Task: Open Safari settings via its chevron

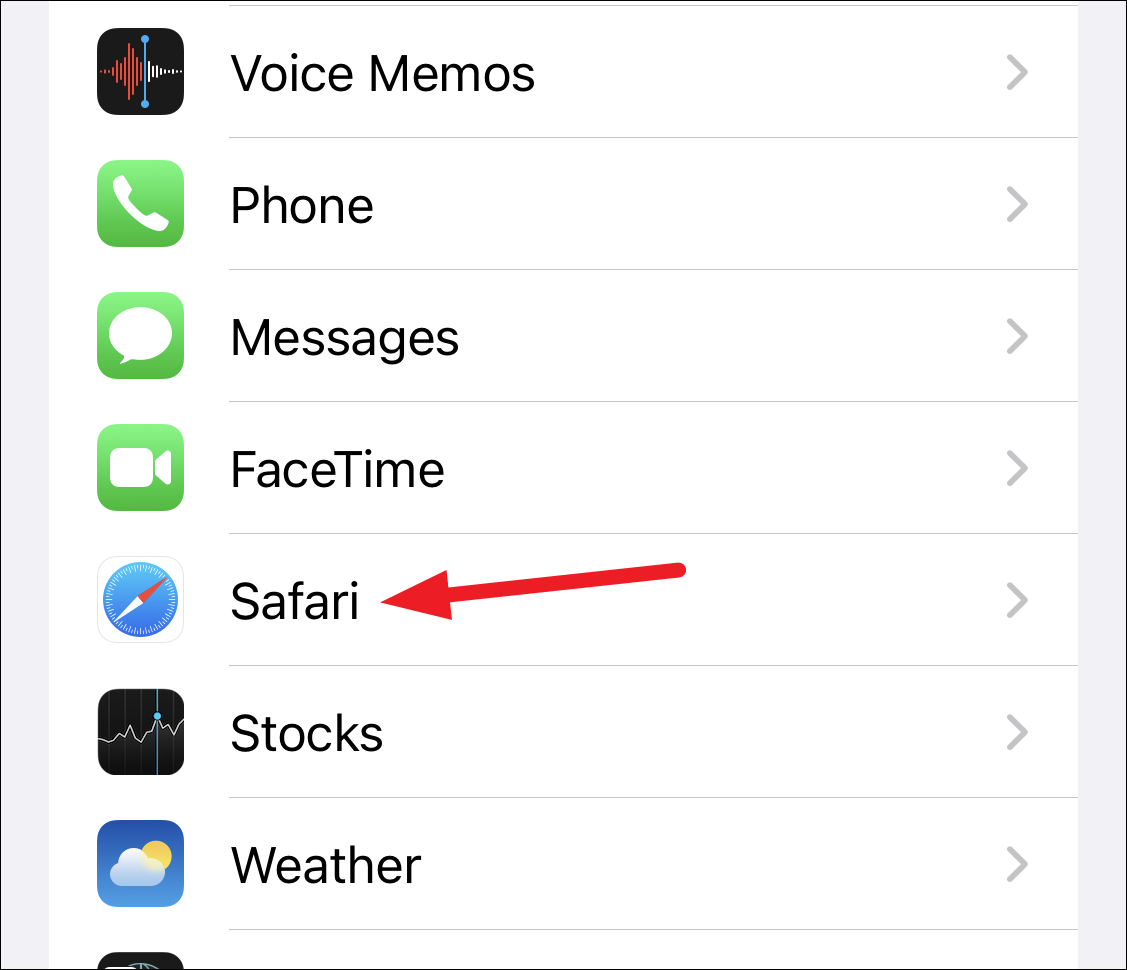Action: 1017,600
